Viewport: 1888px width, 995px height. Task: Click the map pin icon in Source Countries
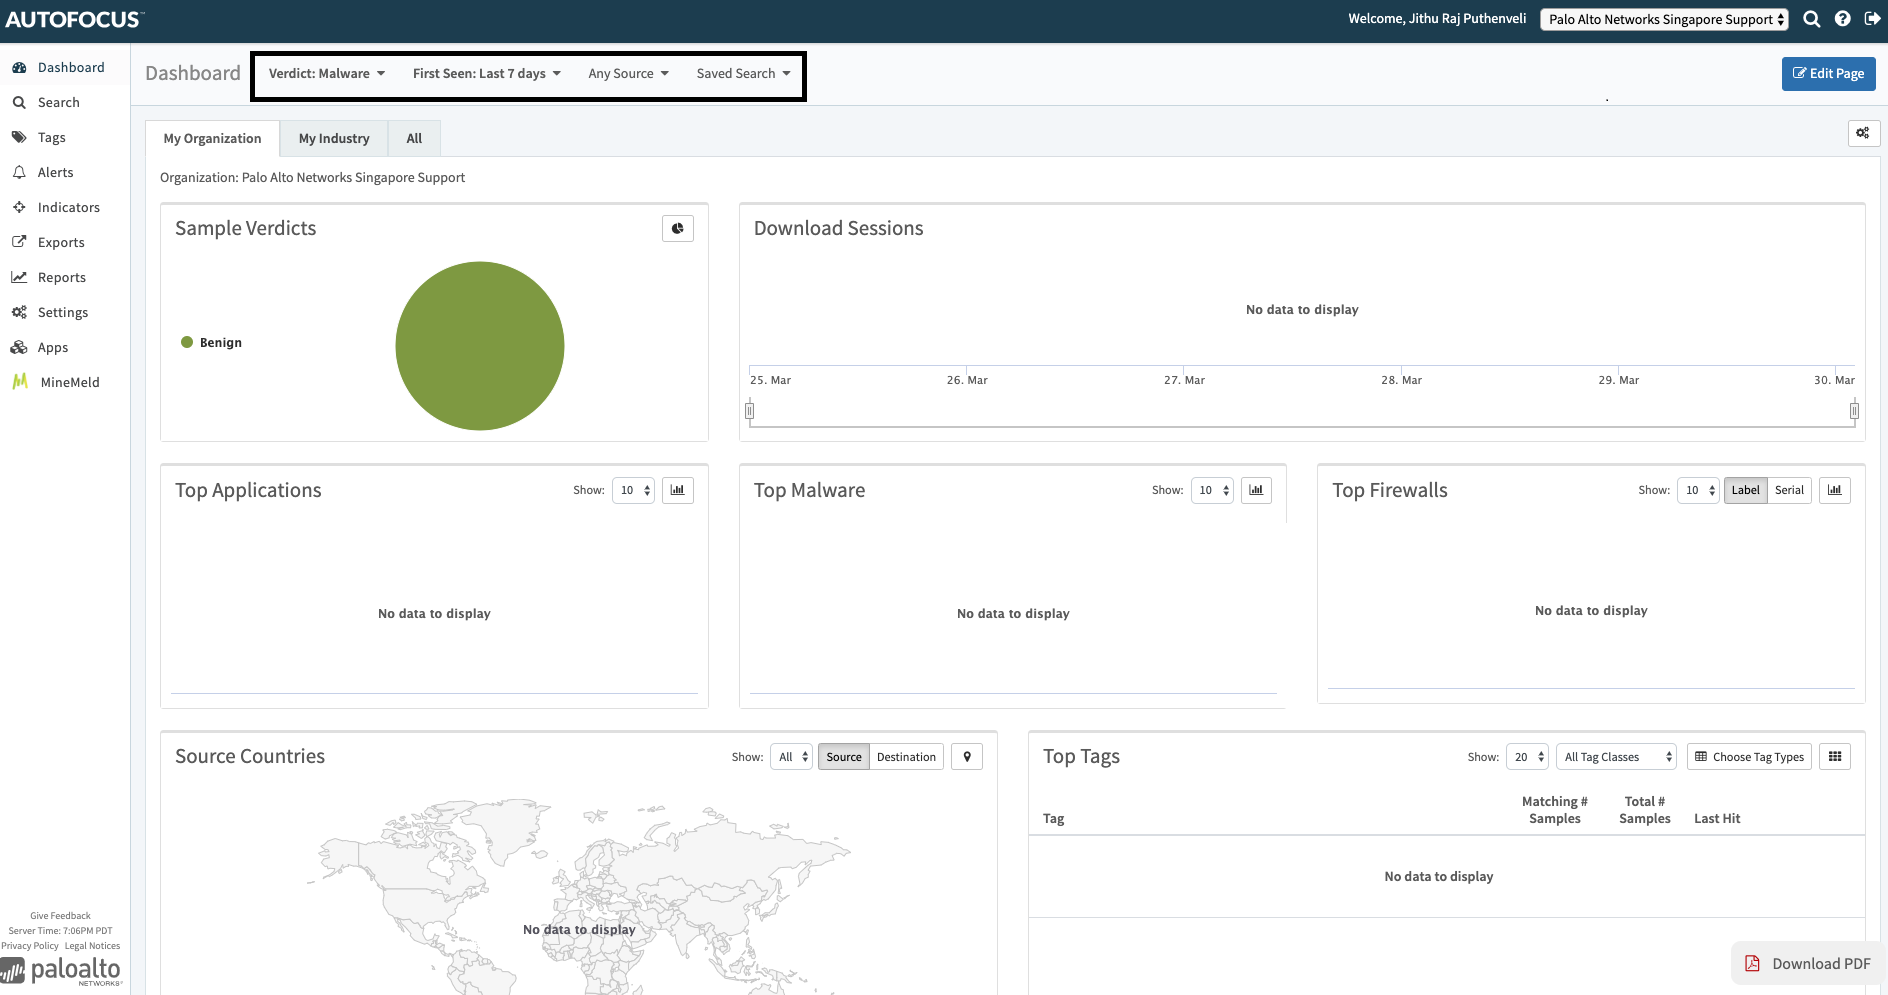tap(967, 757)
